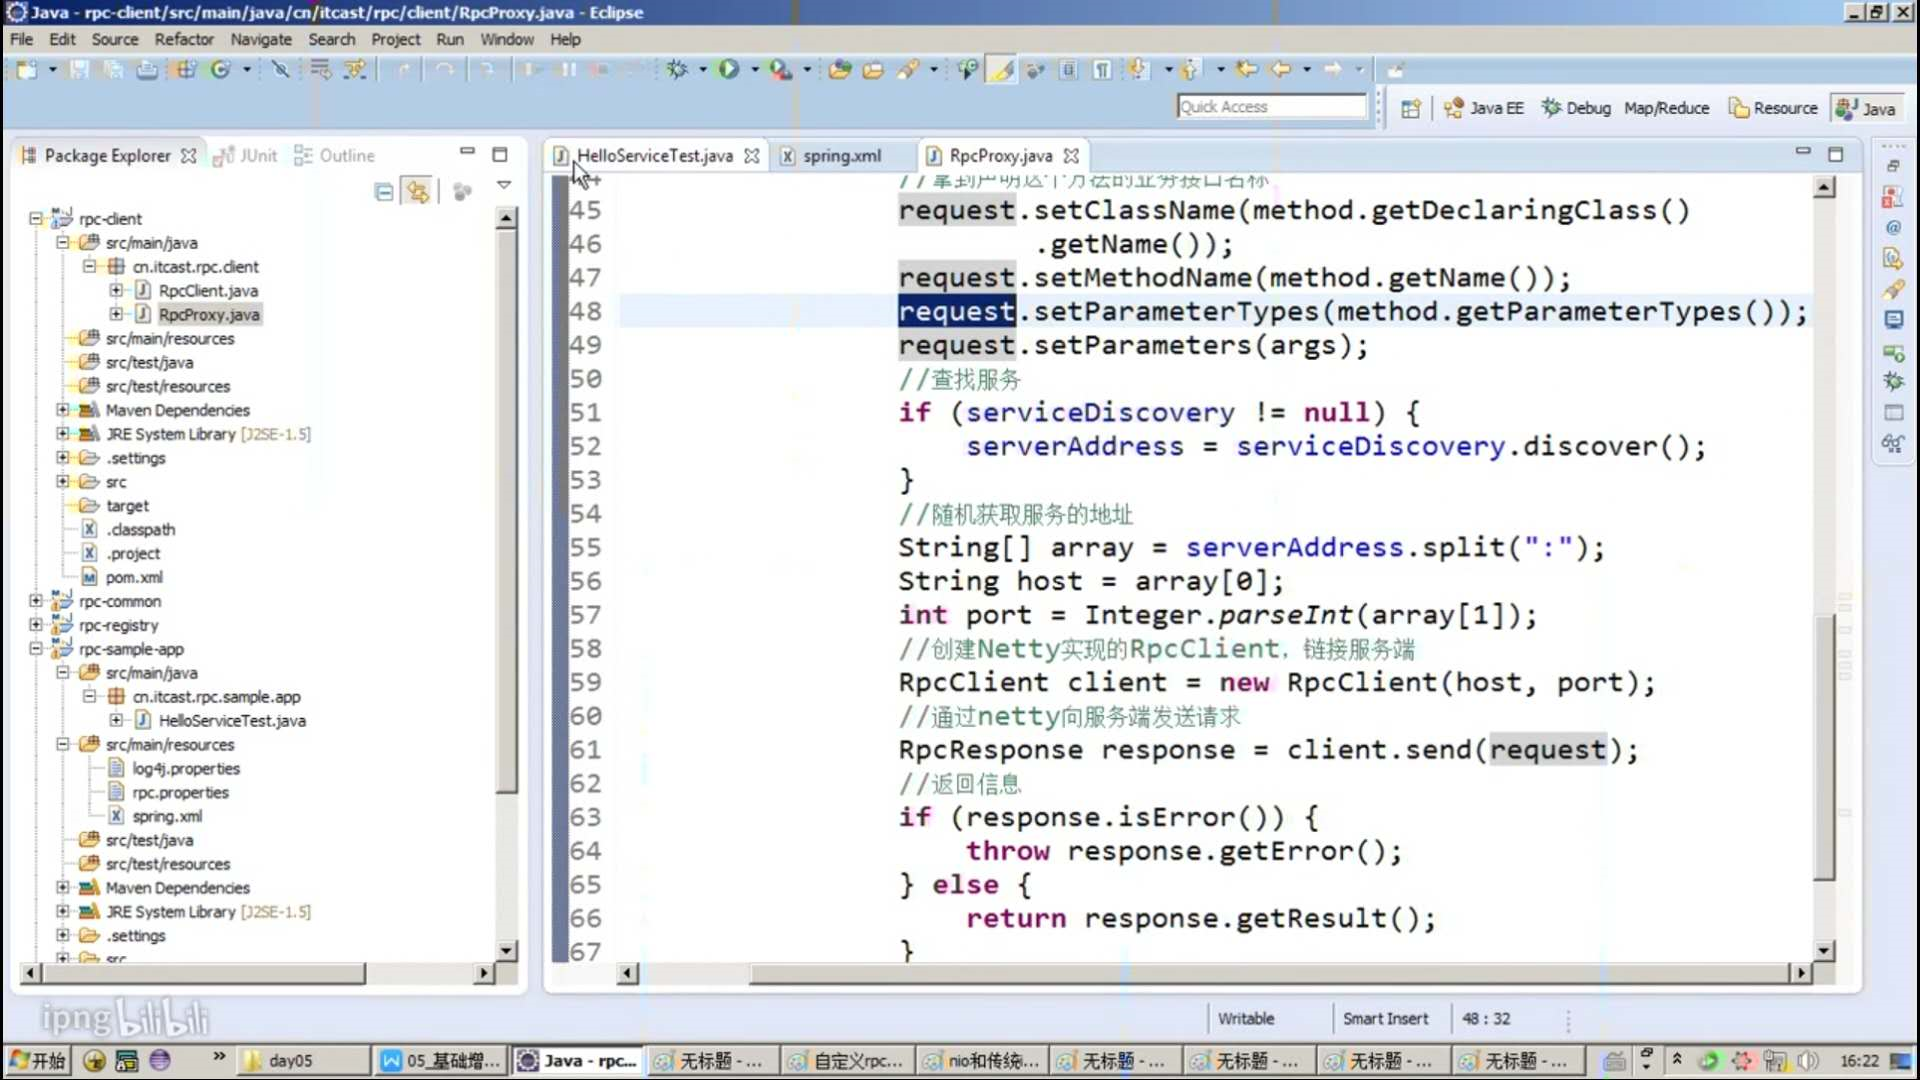Toggle Link with Editor in Package Explorer
The width and height of the screenshot is (1920, 1080).
(x=418, y=192)
